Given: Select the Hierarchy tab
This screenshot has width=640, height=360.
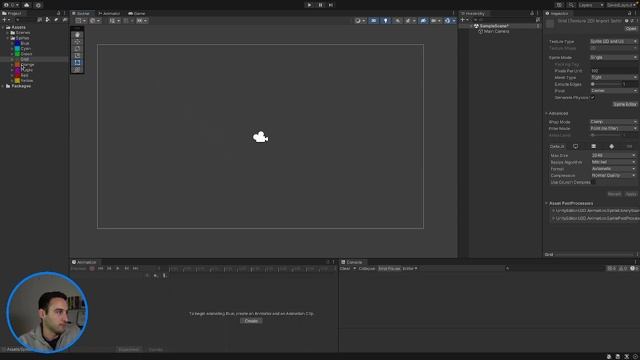Looking at the screenshot, I should (473, 13).
